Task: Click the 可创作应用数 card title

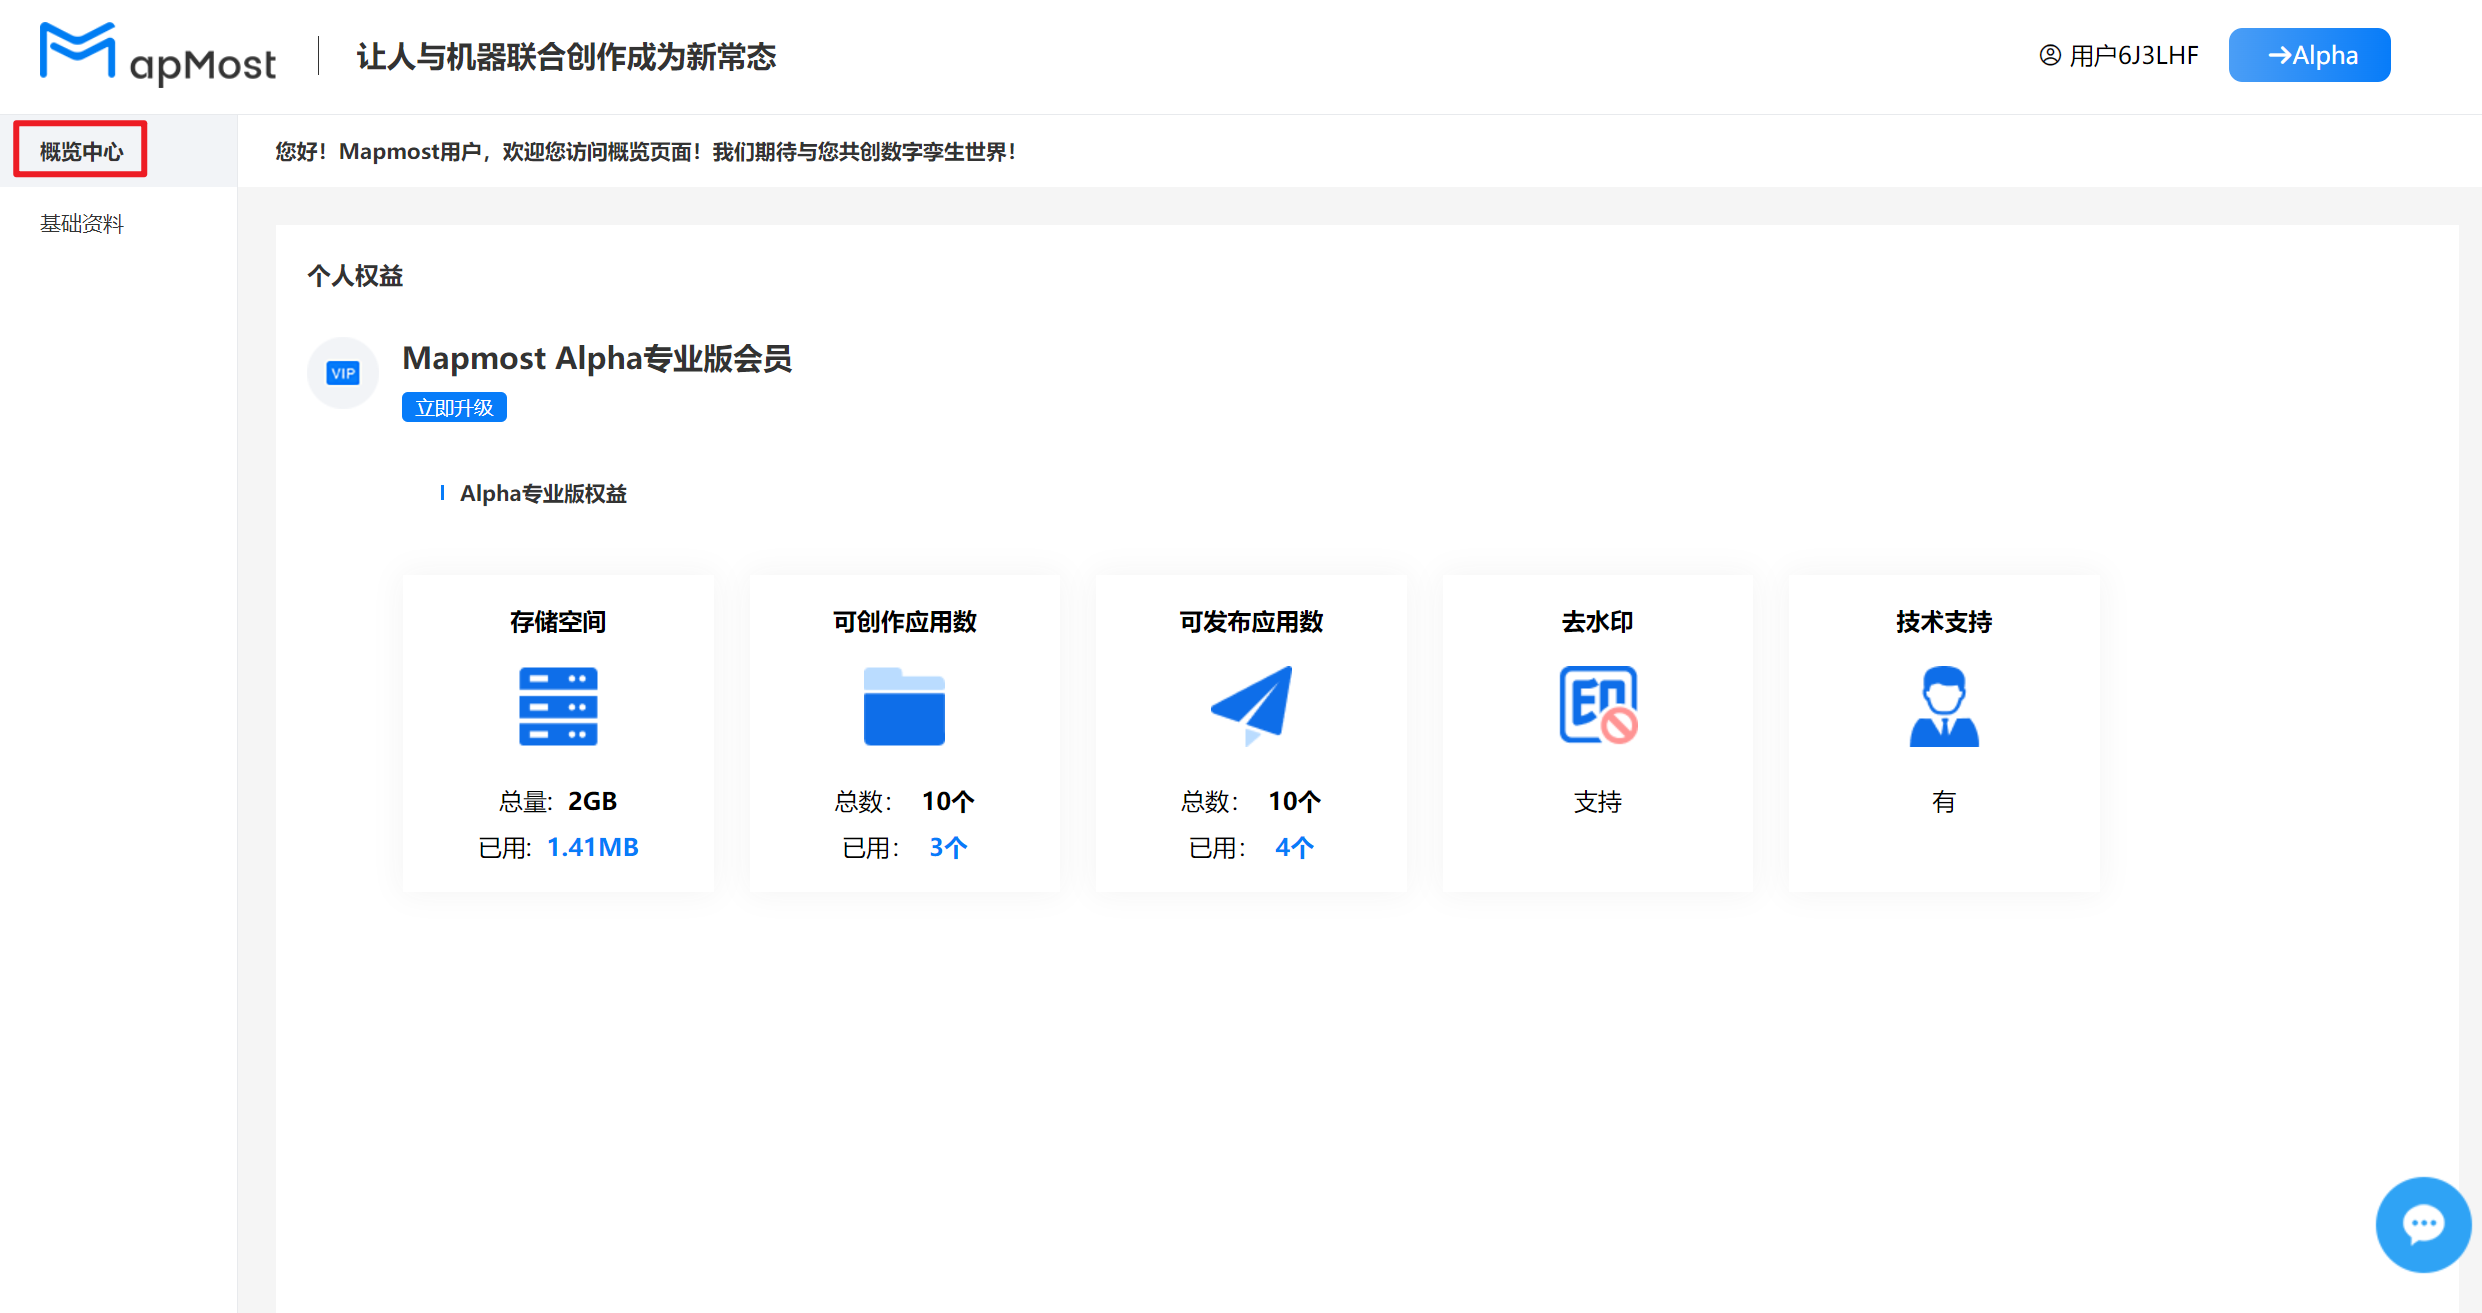Action: (904, 622)
